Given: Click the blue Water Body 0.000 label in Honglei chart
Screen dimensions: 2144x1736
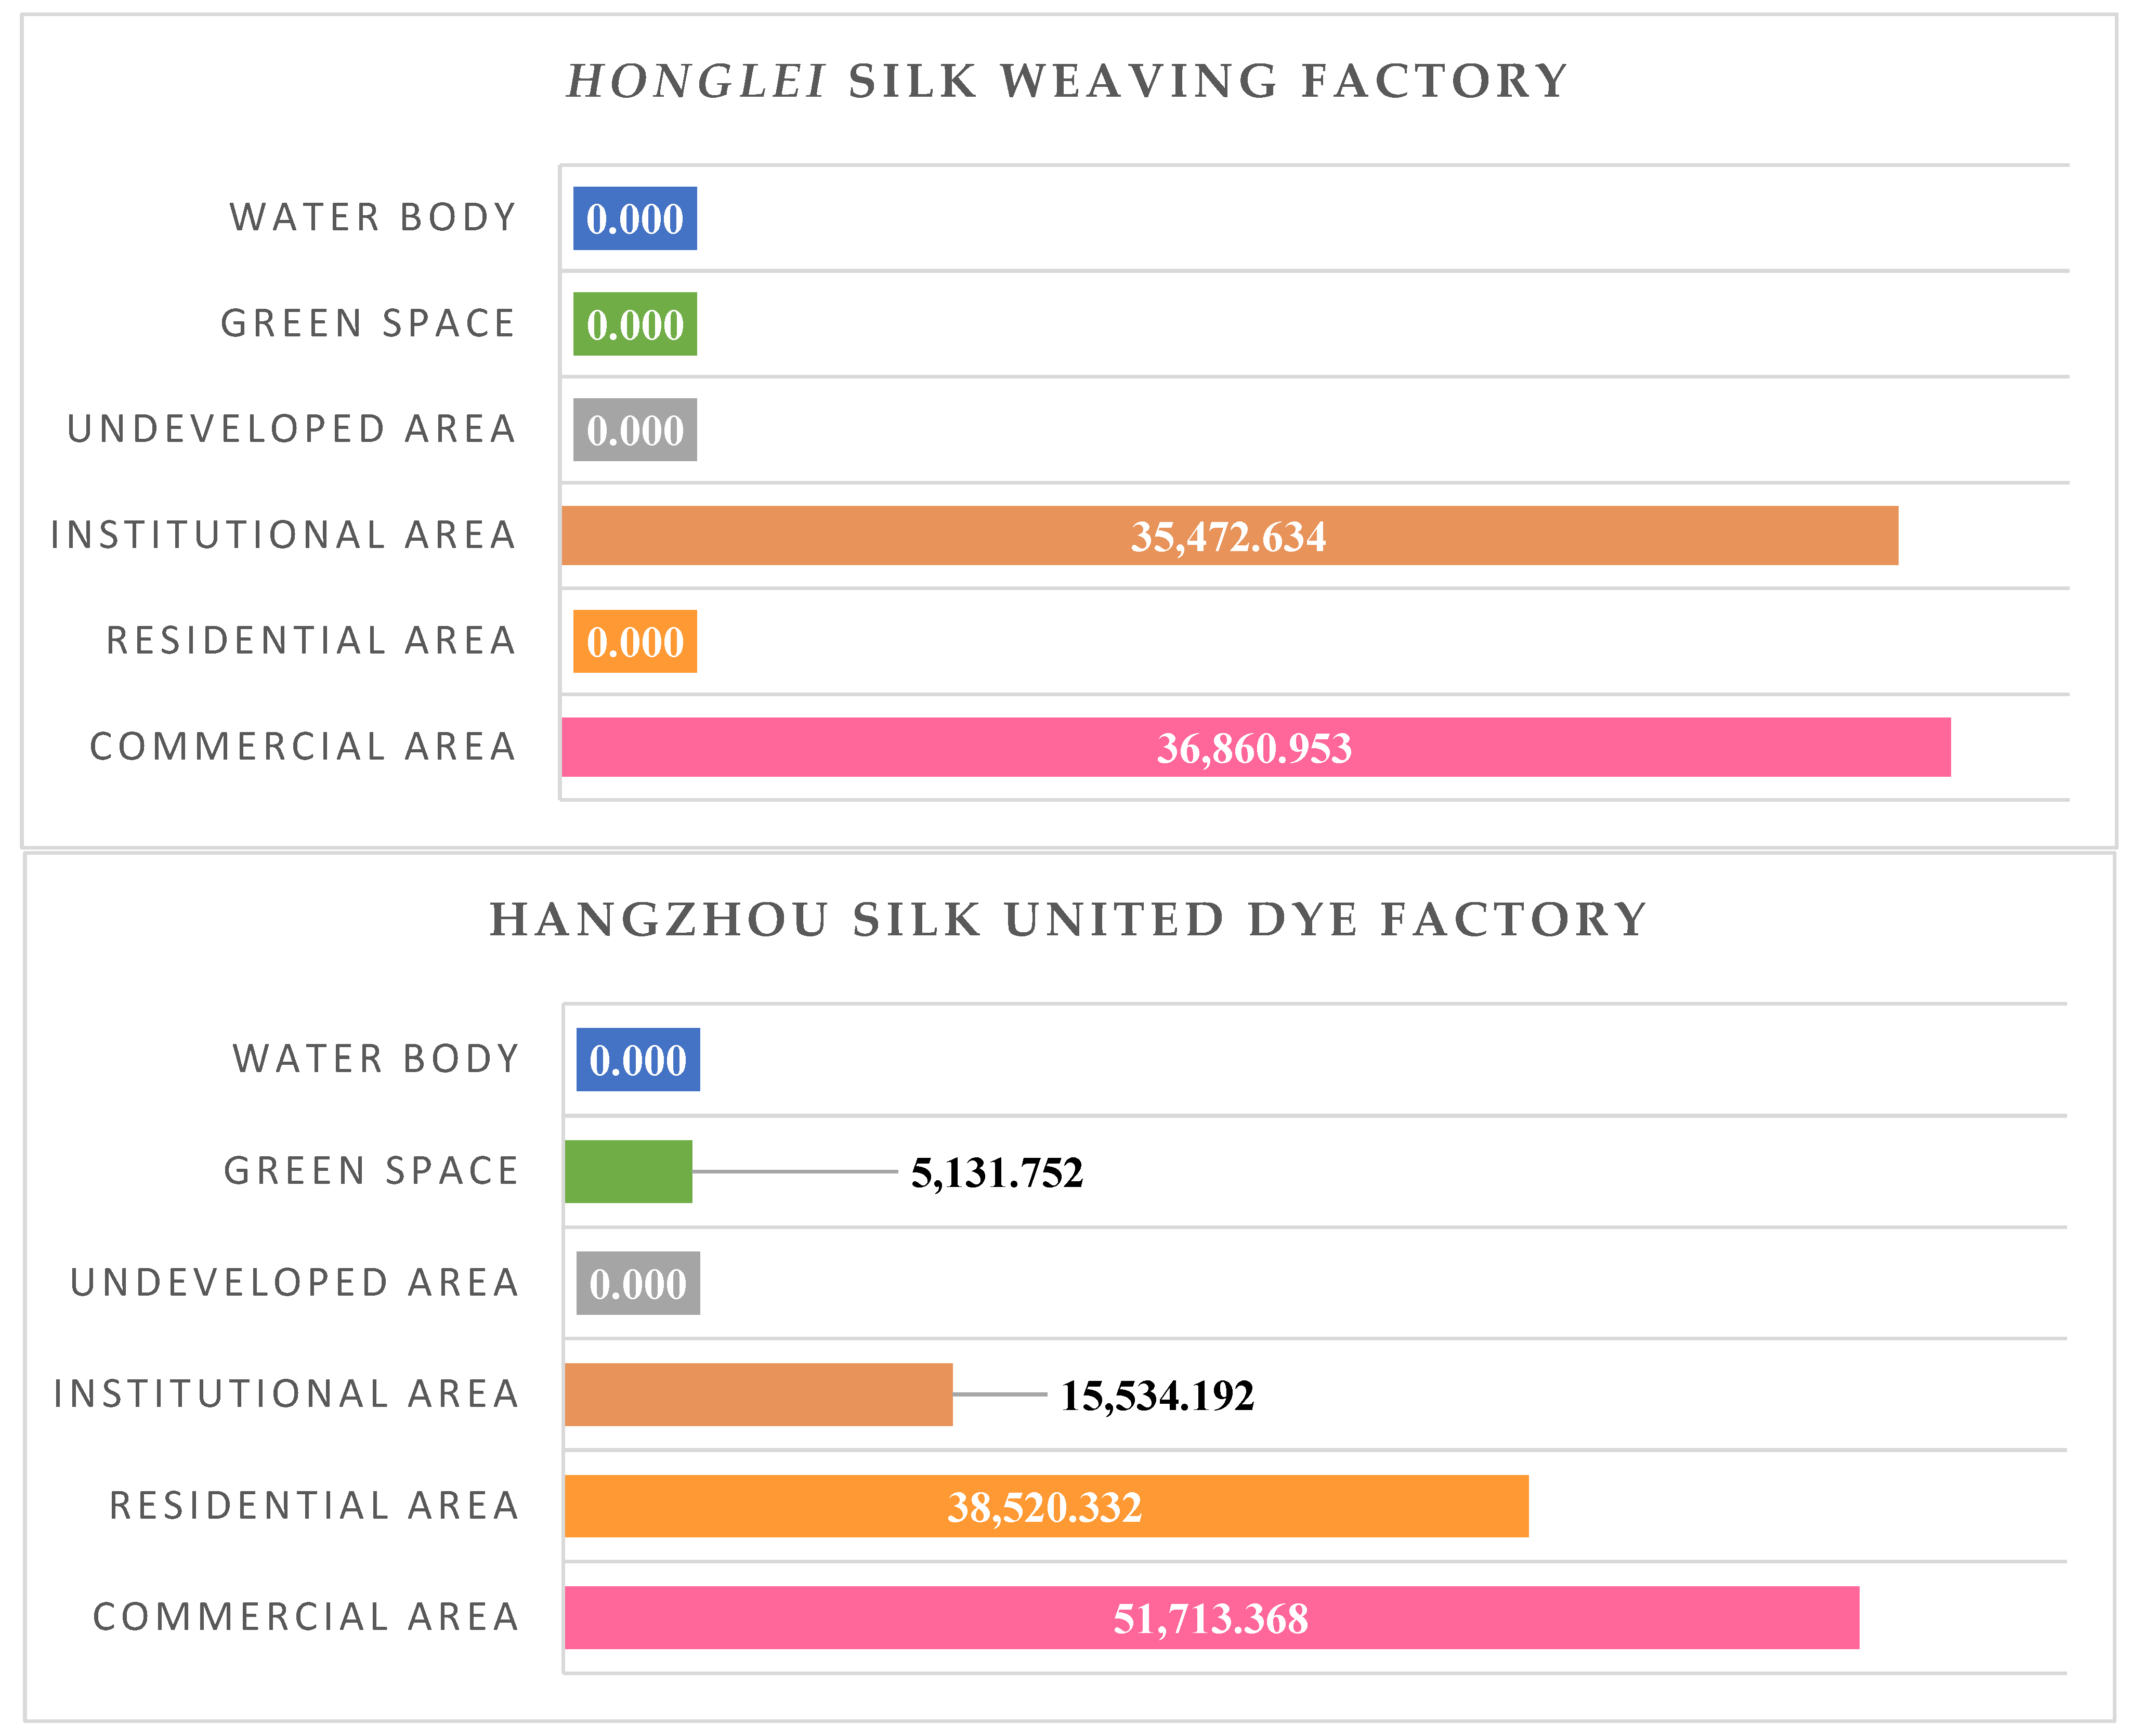Looking at the screenshot, I should tap(635, 219).
